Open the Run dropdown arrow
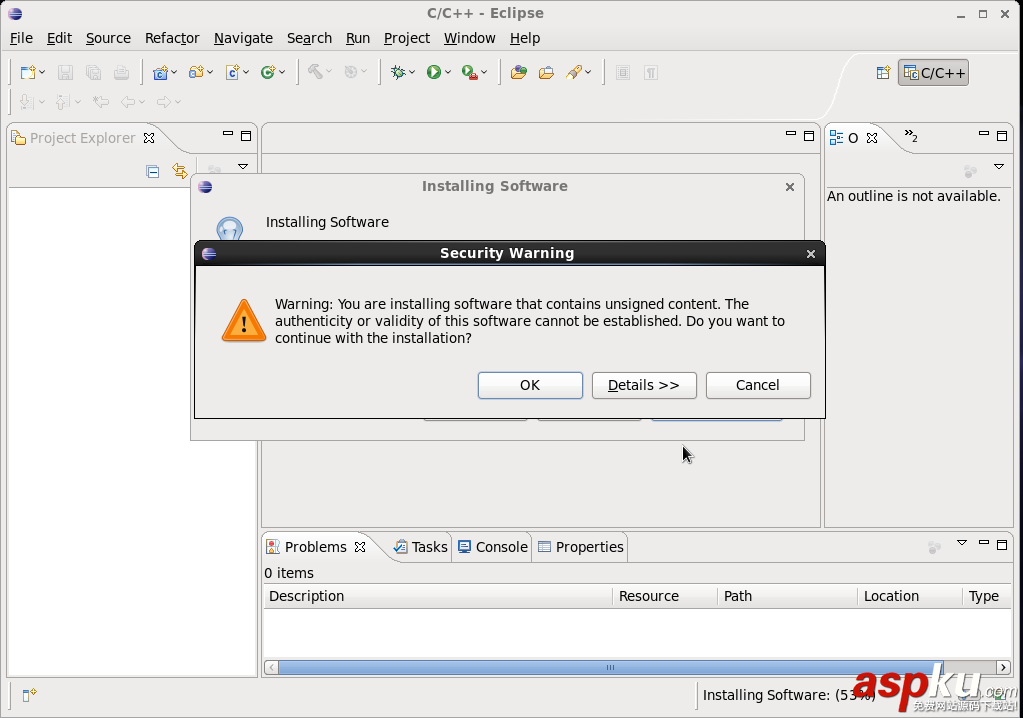Screen dimensions: 1023x718 click(448, 72)
